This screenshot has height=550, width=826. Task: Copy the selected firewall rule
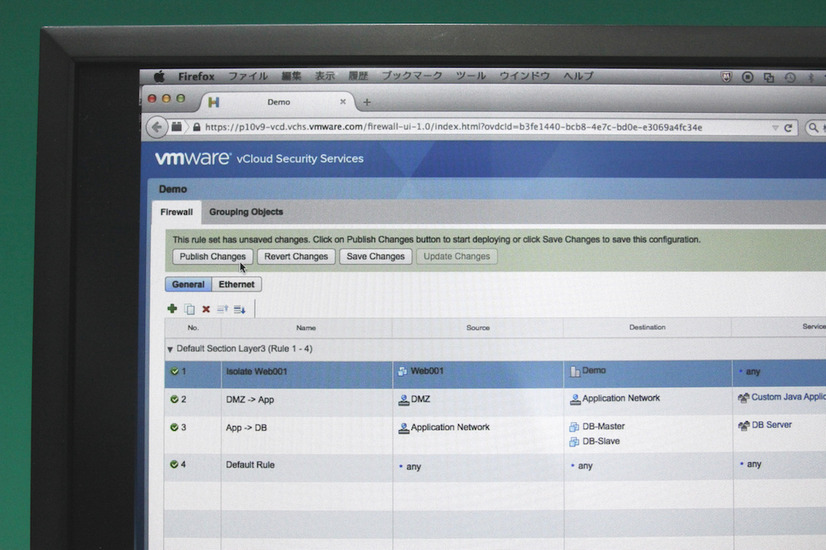(189, 309)
